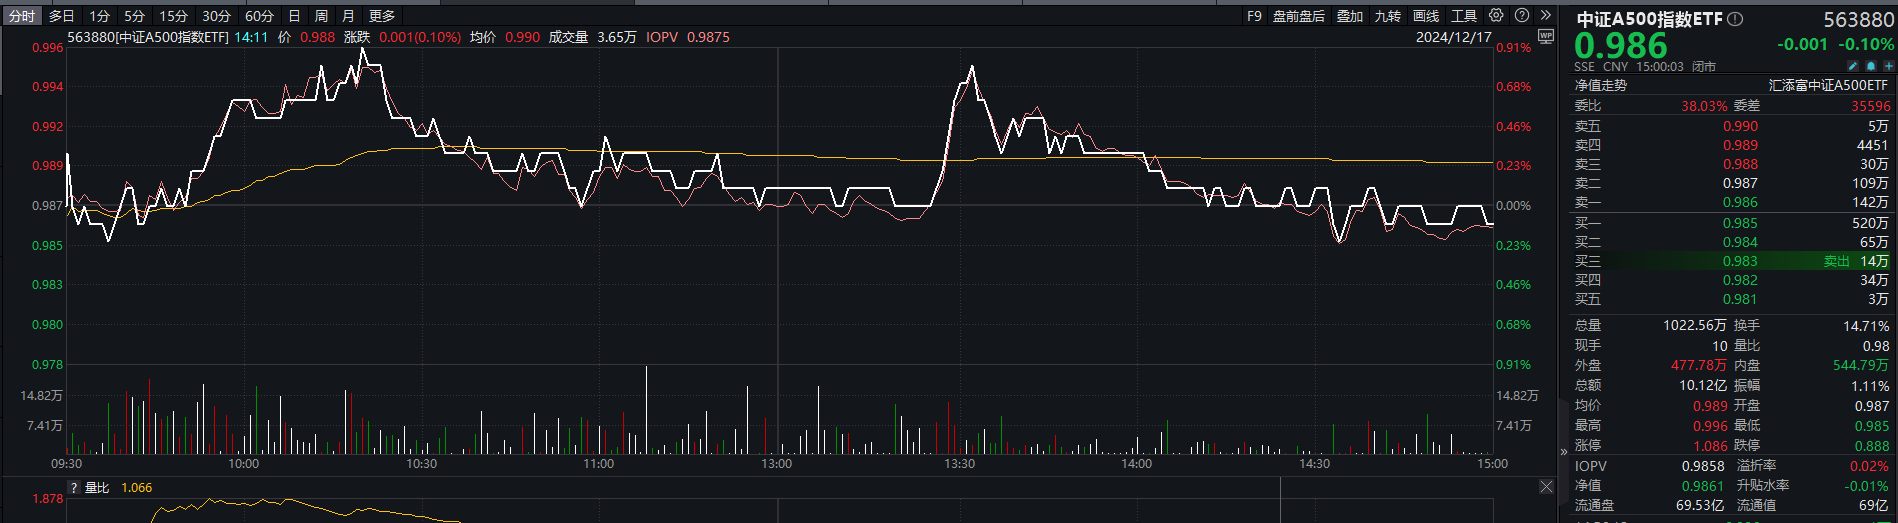Click the question mark beside 量比 indicator

(74, 488)
